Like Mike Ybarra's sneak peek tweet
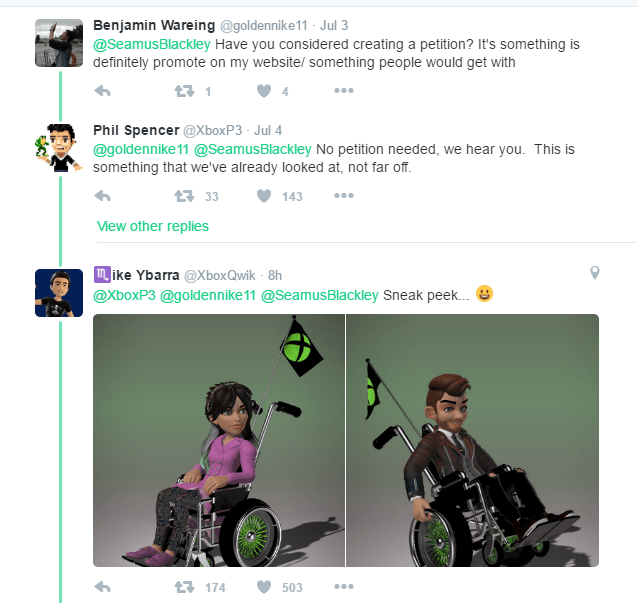 pyautogui.click(x=264, y=587)
